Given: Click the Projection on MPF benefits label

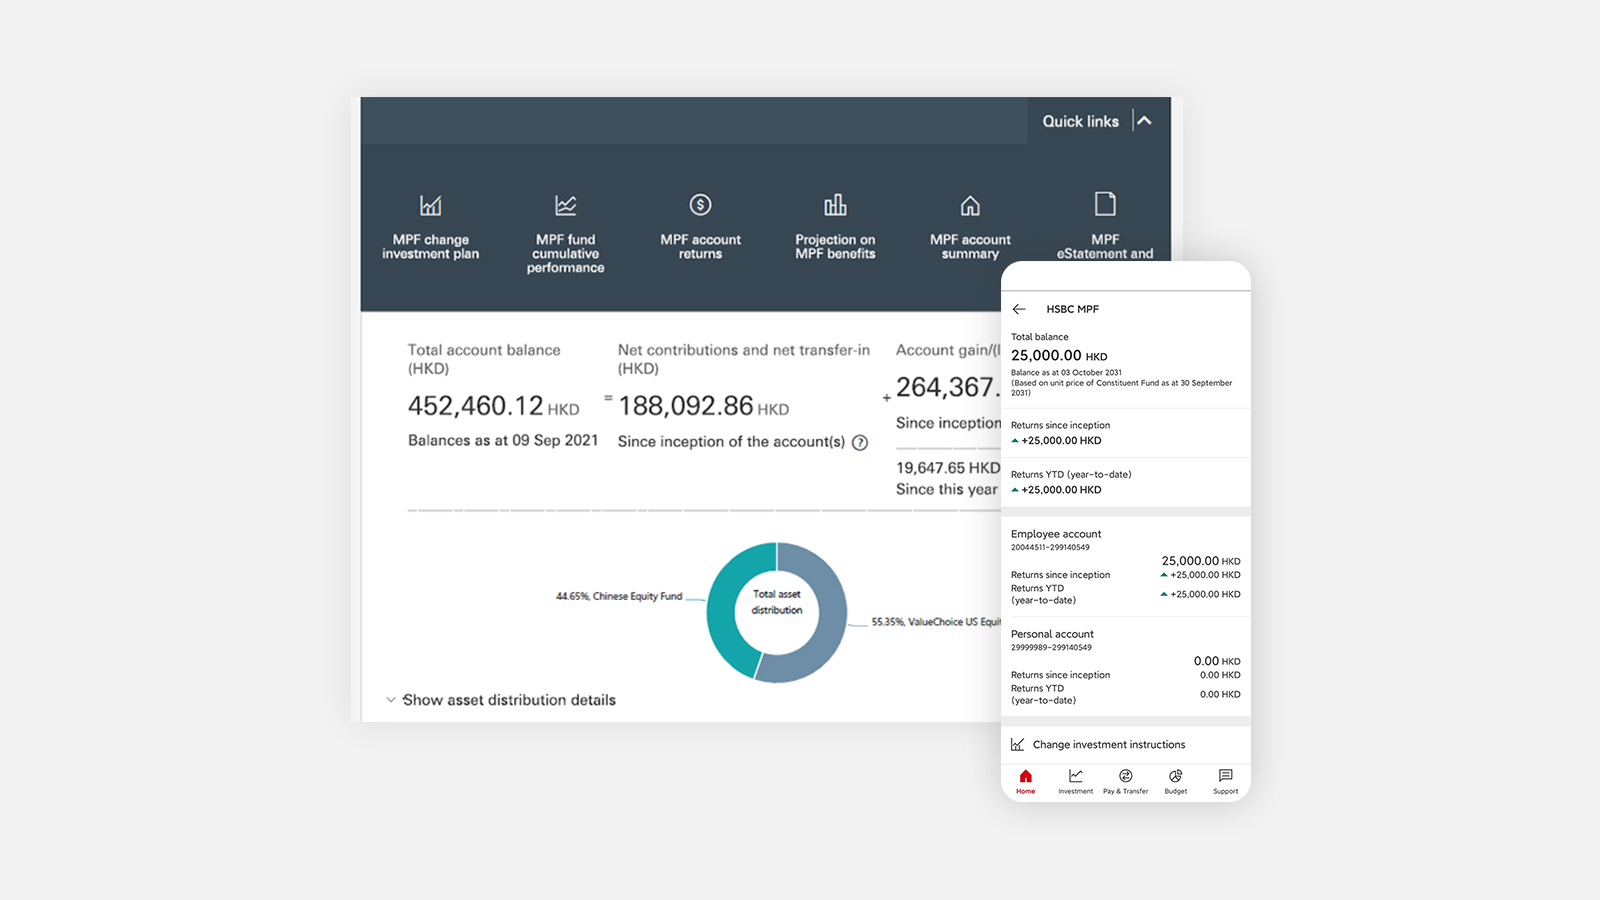Looking at the screenshot, I should coord(835,247).
